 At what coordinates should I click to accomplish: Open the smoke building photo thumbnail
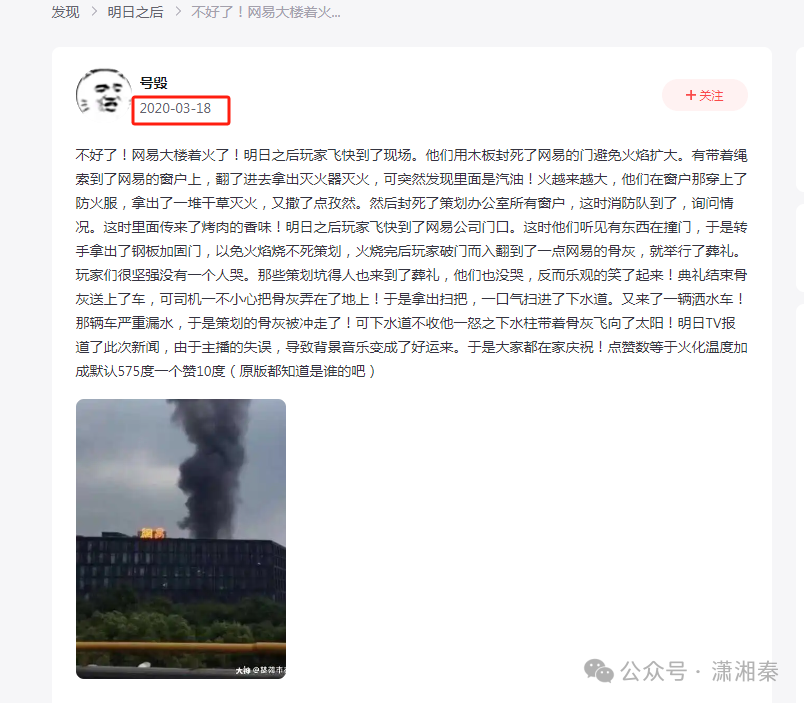[181, 539]
